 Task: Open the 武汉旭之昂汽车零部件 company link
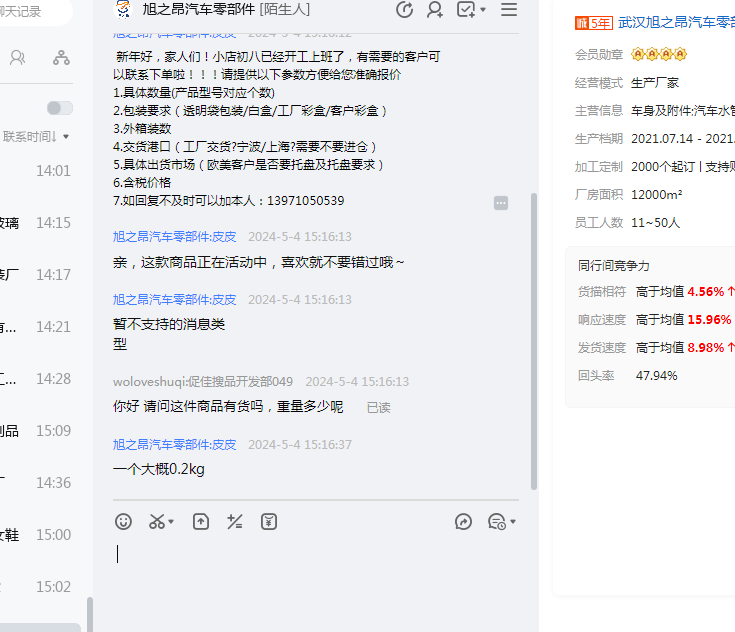tap(675, 22)
